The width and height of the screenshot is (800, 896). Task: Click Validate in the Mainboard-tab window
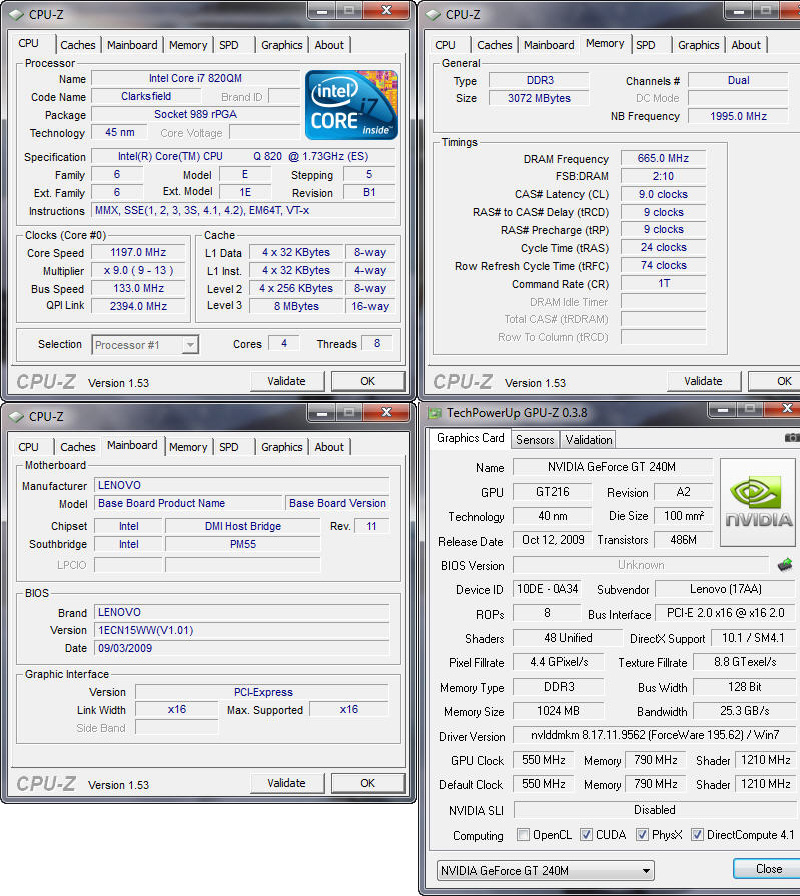(x=287, y=783)
